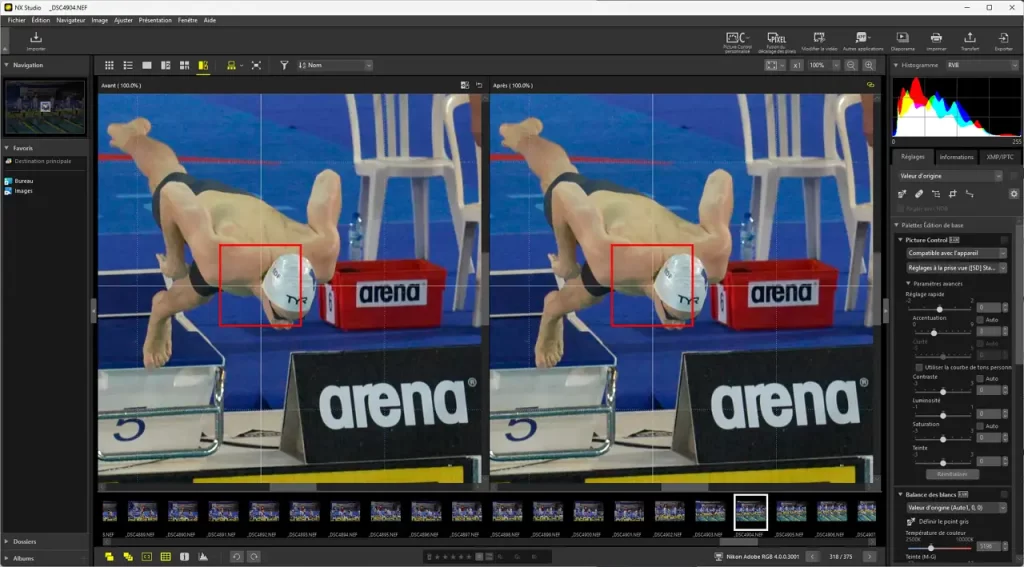This screenshot has height=567, width=1024.
Task: Adjust the Réglage rapide slider
Action: (x=939, y=308)
